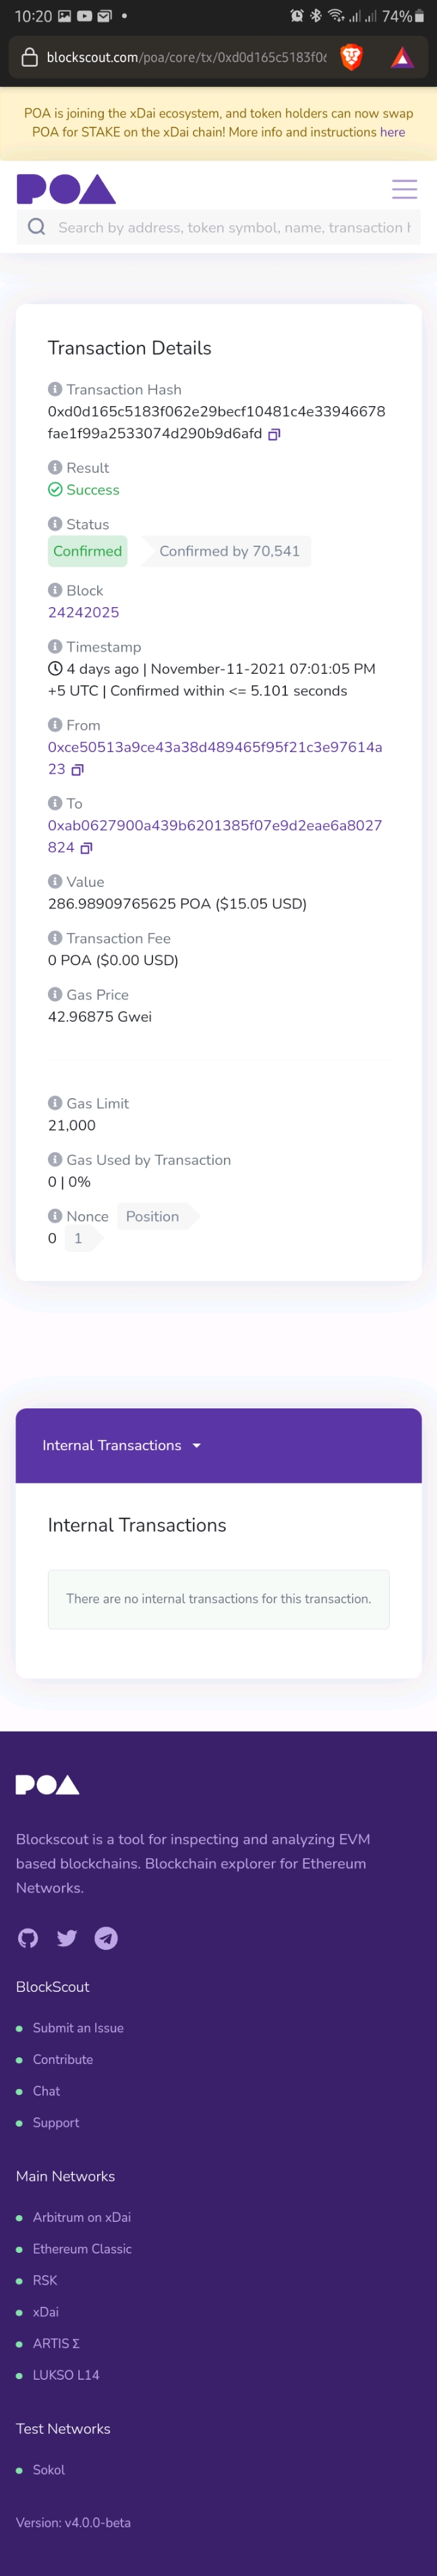
Task: Open BlockScout's Telegram via footer icon
Action: point(105,1938)
